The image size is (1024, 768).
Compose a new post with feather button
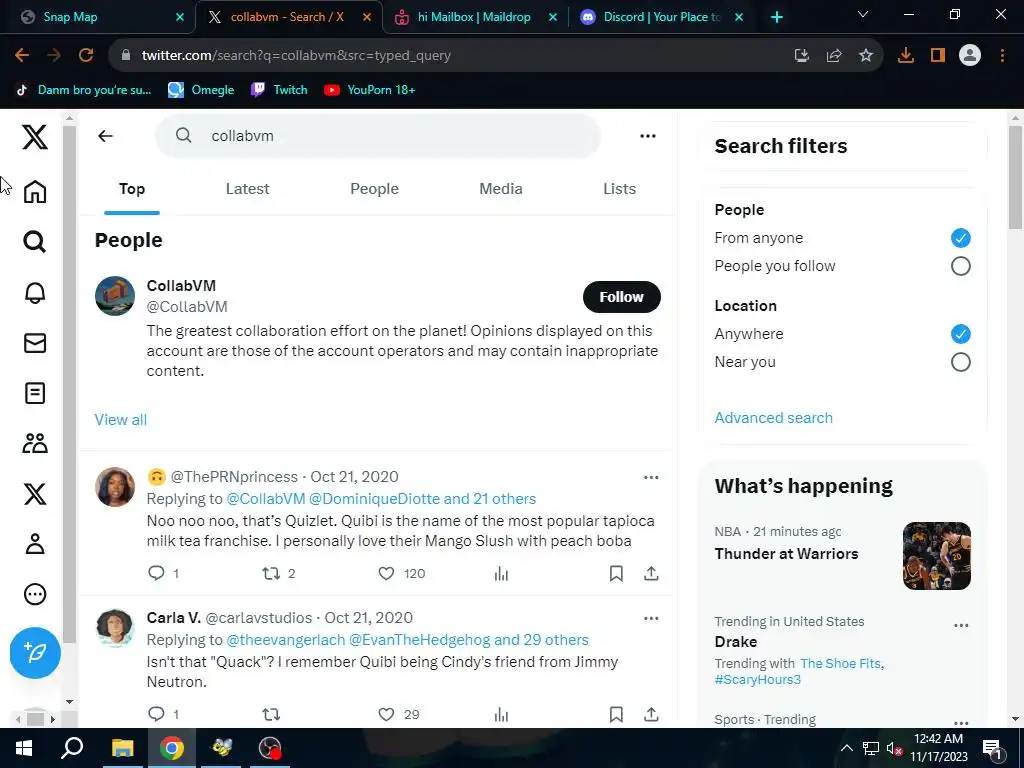coord(35,652)
